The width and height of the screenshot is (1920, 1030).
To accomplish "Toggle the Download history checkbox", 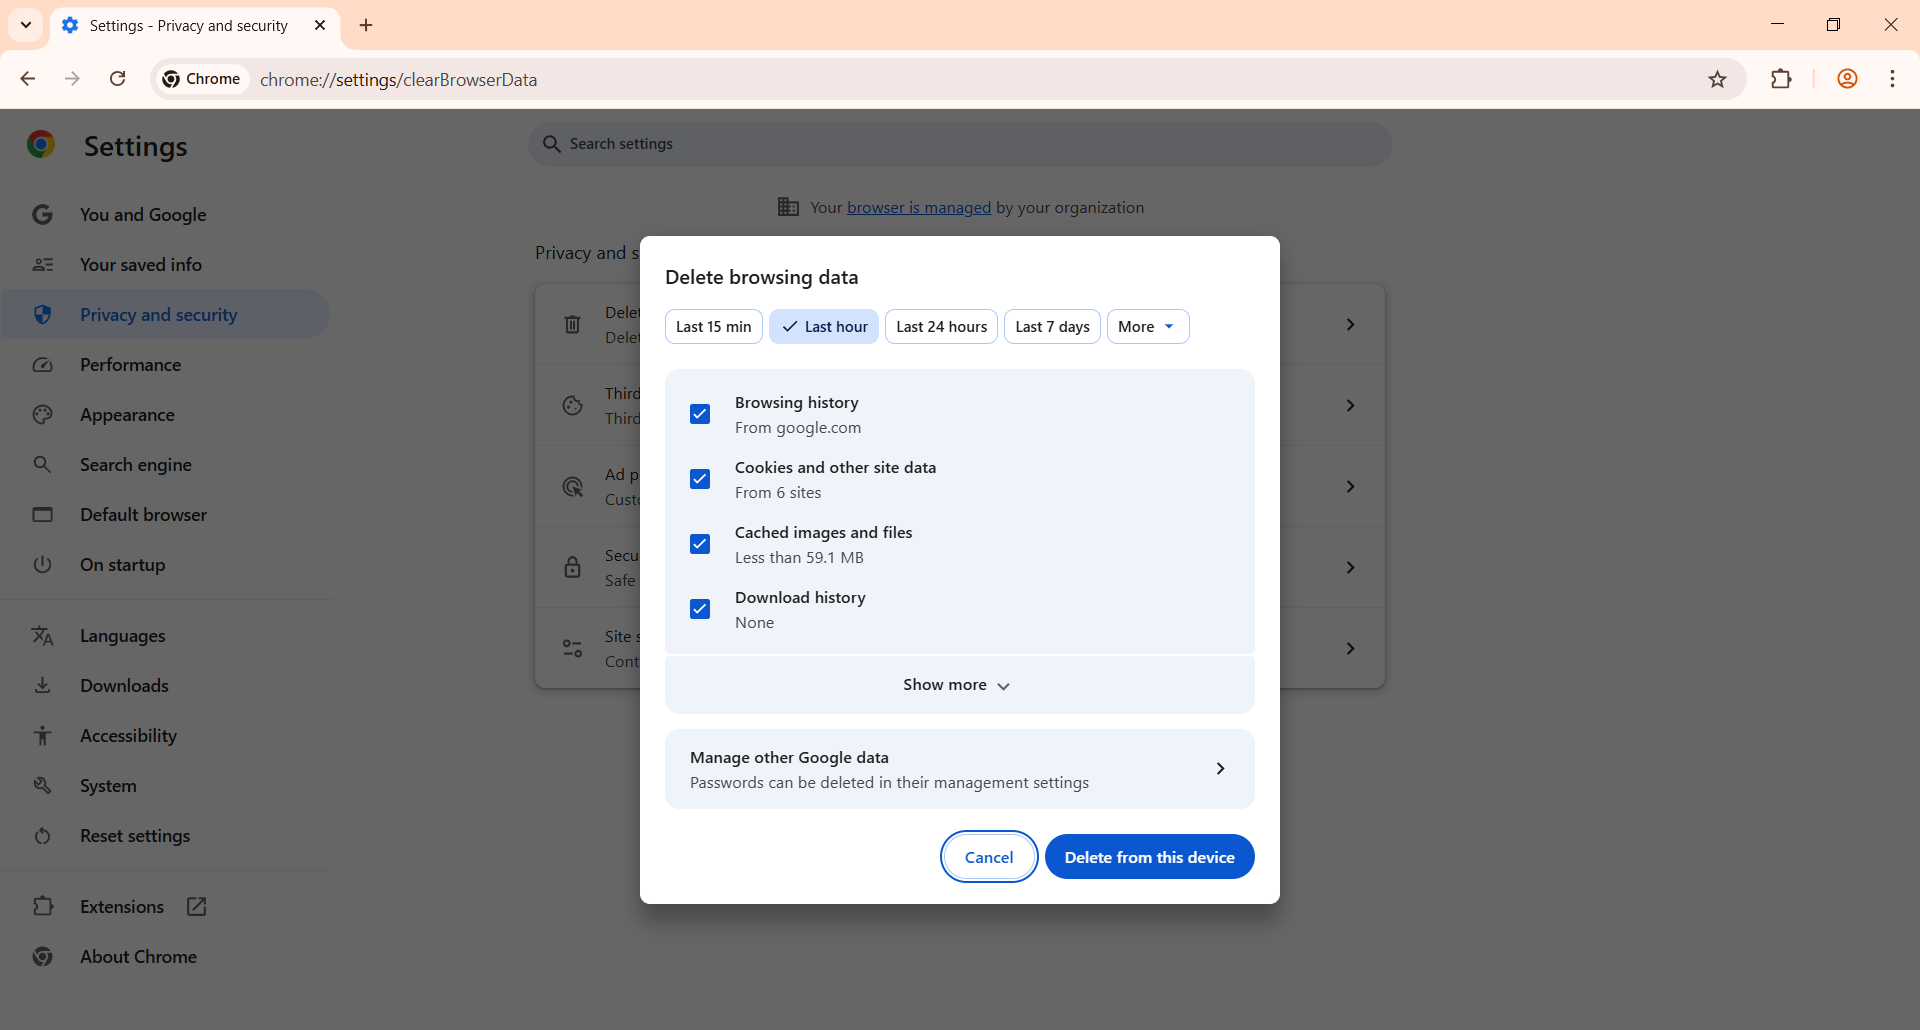I will pyautogui.click(x=700, y=609).
